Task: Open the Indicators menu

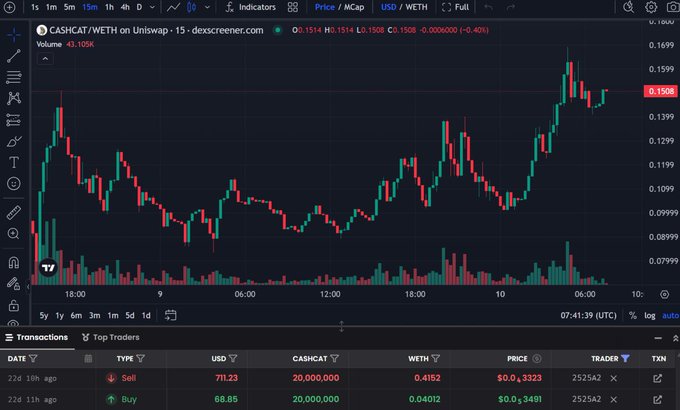Action: click(251, 7)
